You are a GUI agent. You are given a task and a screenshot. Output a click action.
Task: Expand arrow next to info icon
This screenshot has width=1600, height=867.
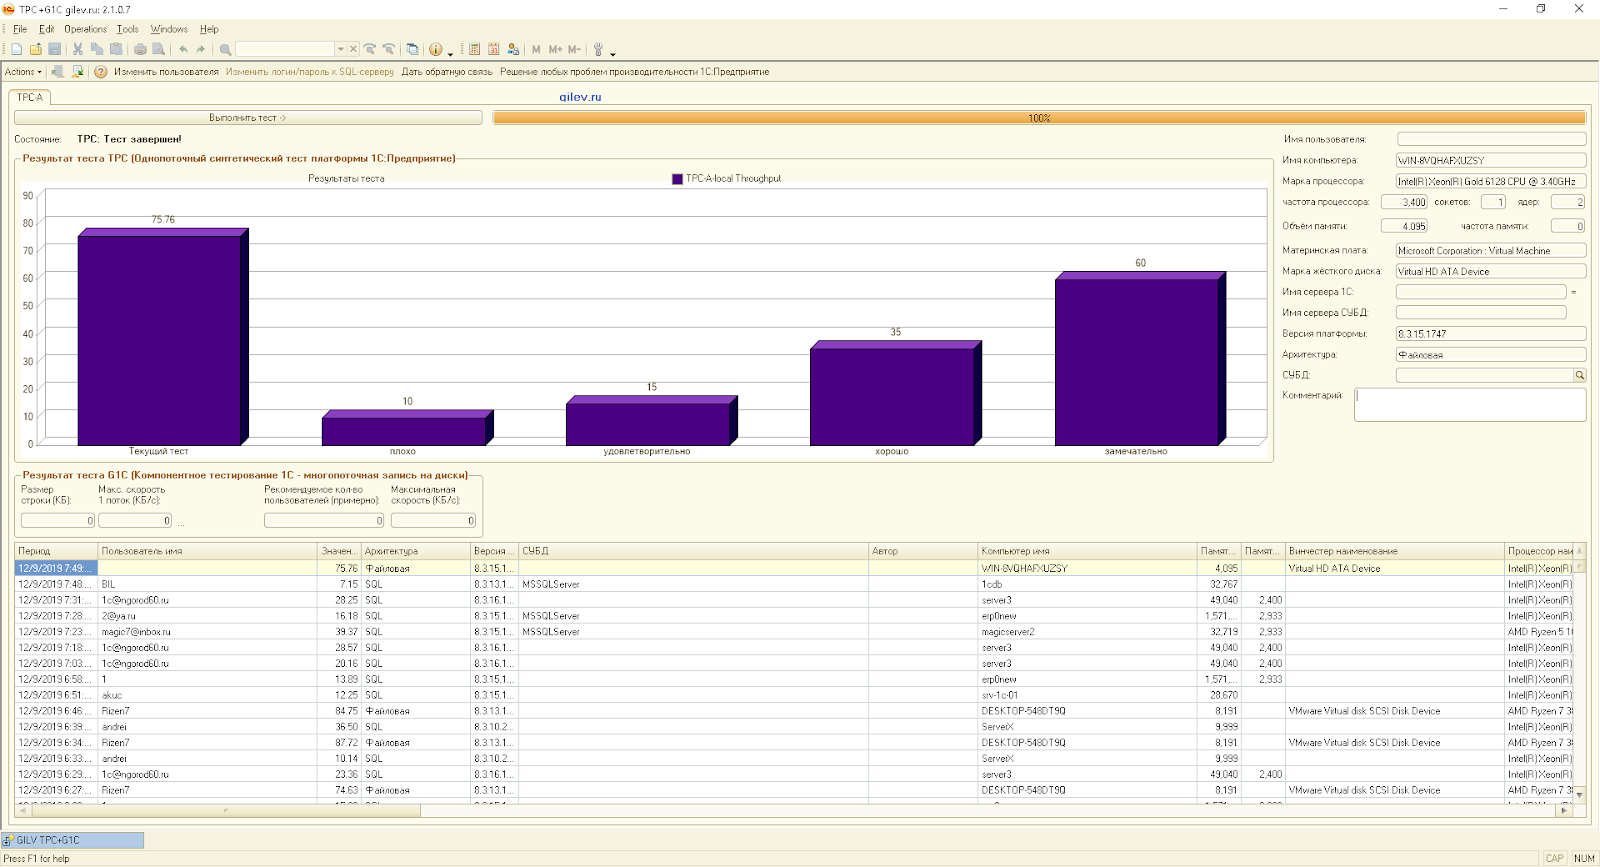click(450, 52)
